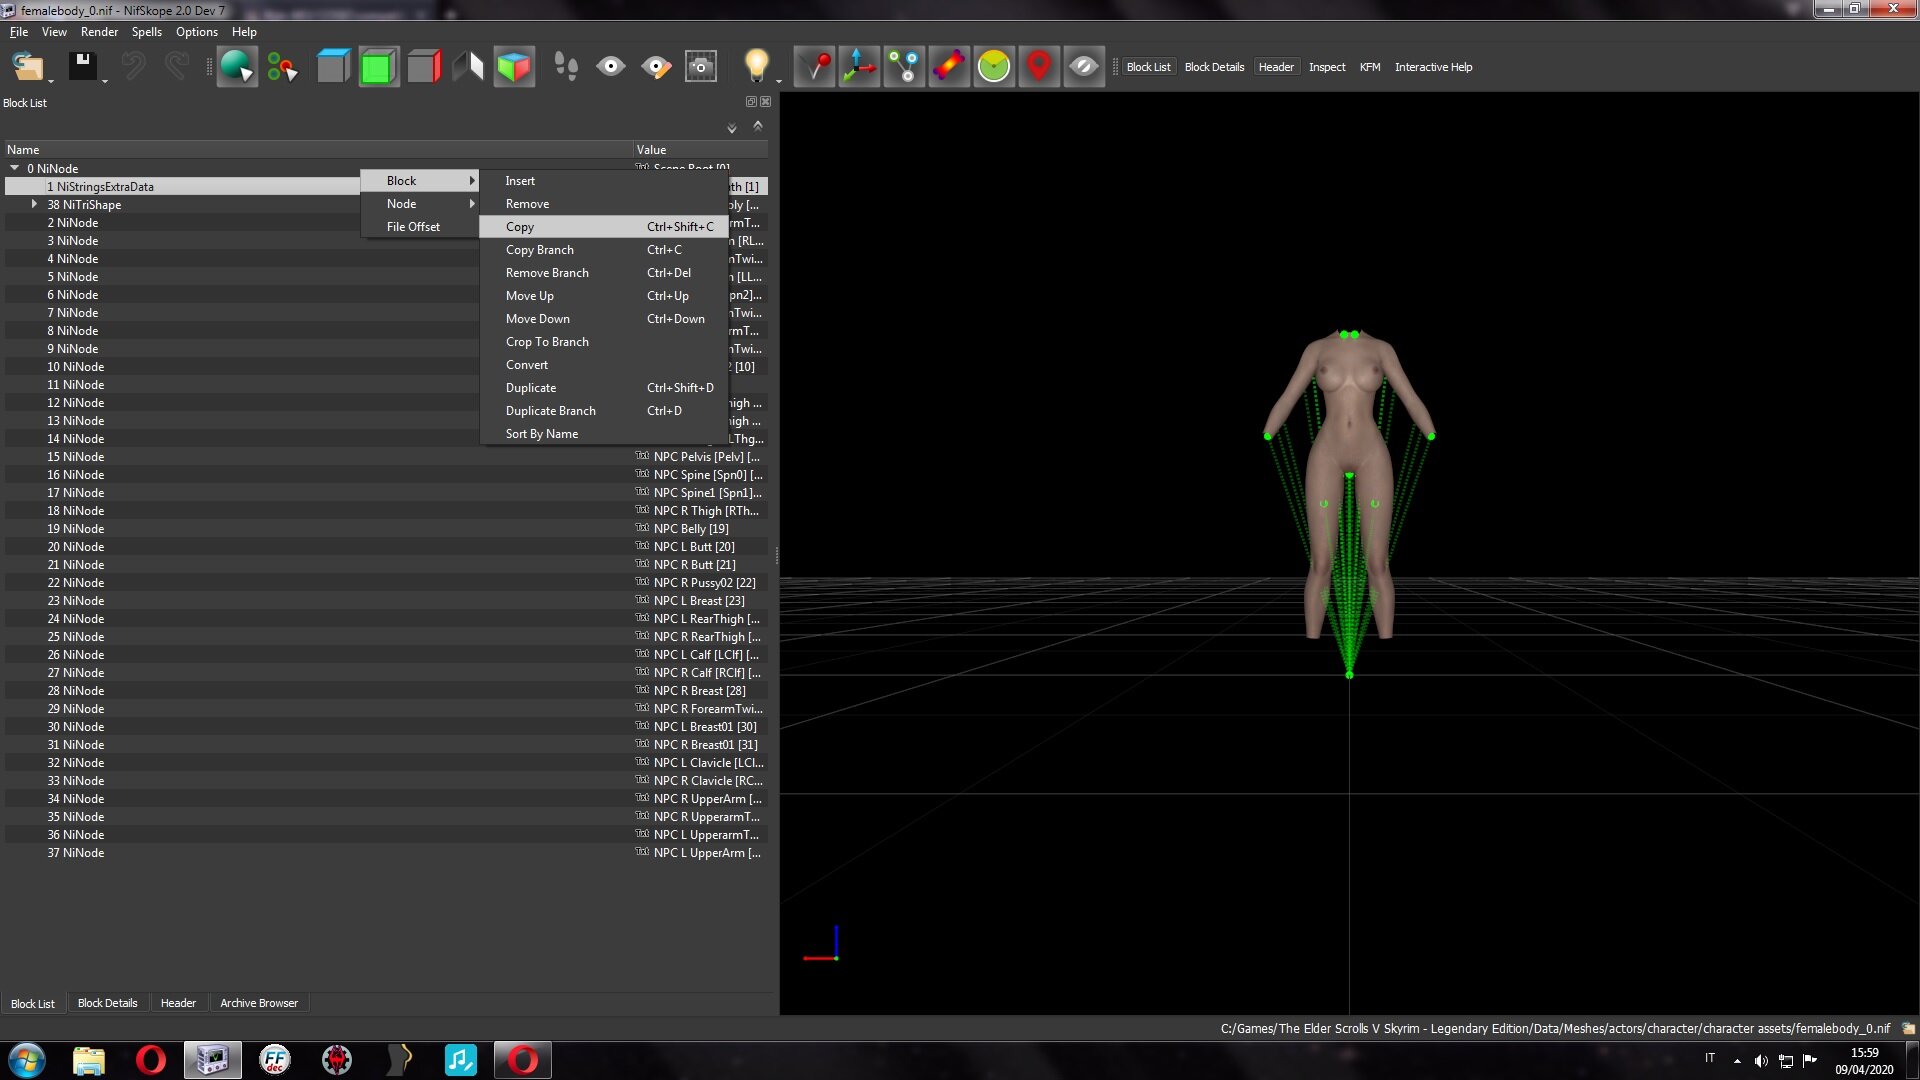Switch to the Header bottom tab
This screenshot has height=1080, width=1920.
(178, 1003)
